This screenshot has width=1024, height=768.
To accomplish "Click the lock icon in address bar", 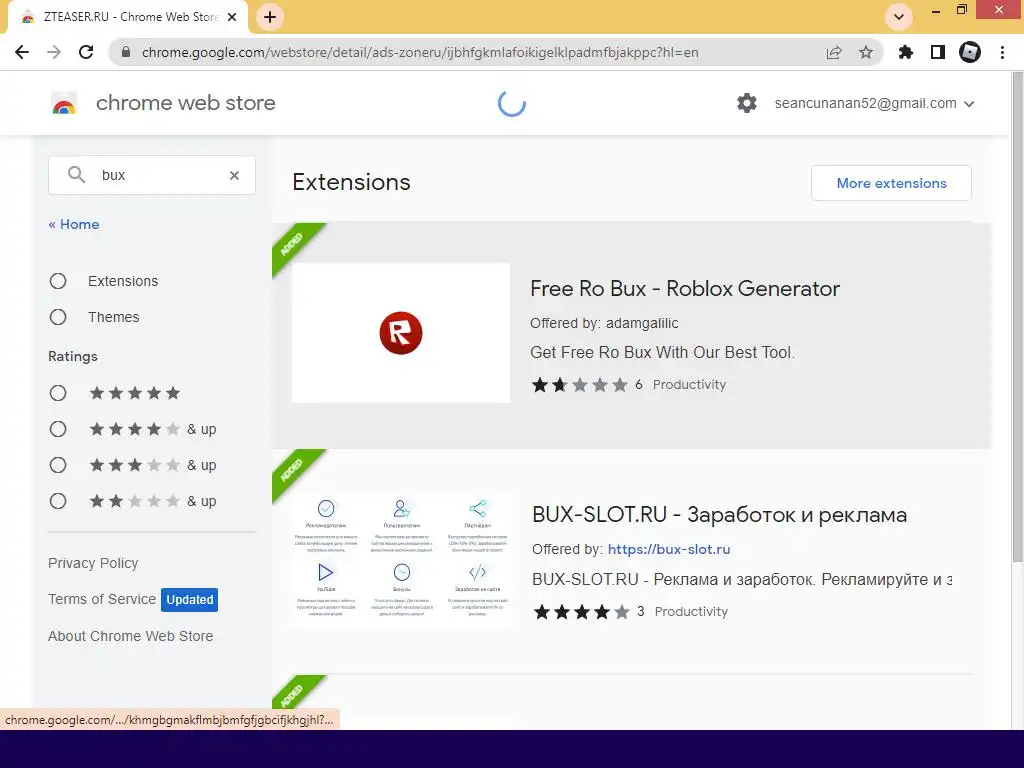I will click(126, 52).
